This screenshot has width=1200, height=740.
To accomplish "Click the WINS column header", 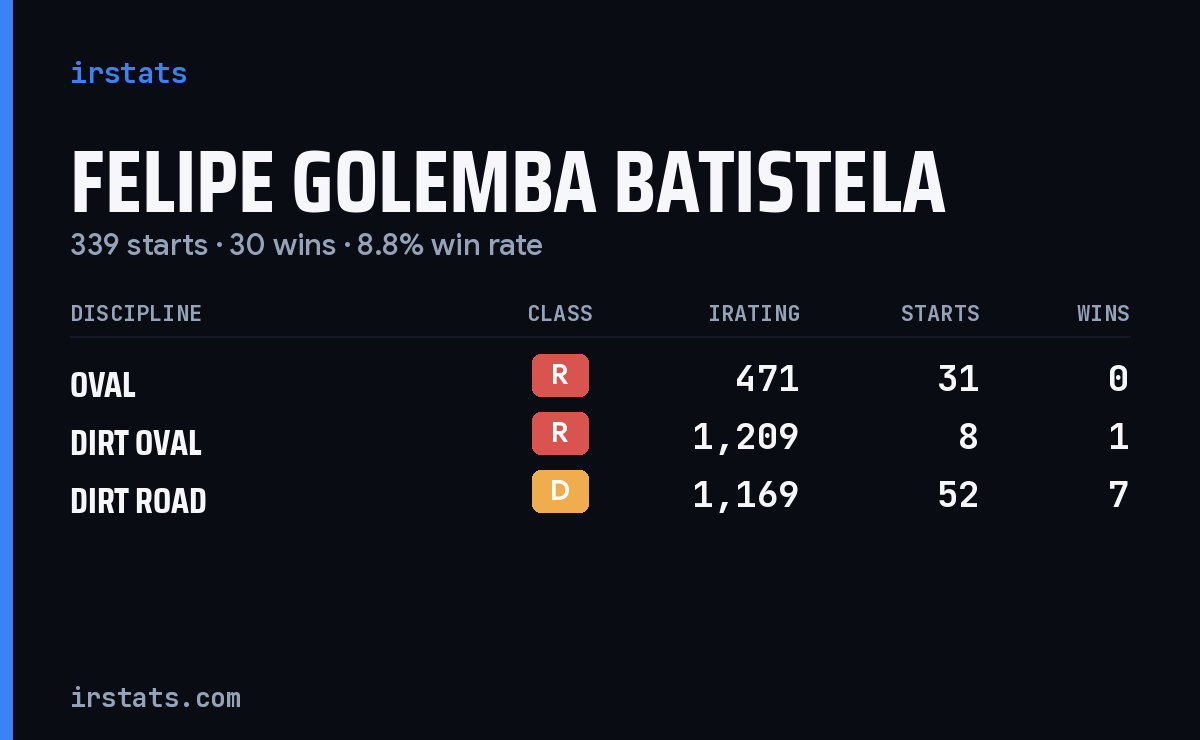I will (x=1103, y=314).
